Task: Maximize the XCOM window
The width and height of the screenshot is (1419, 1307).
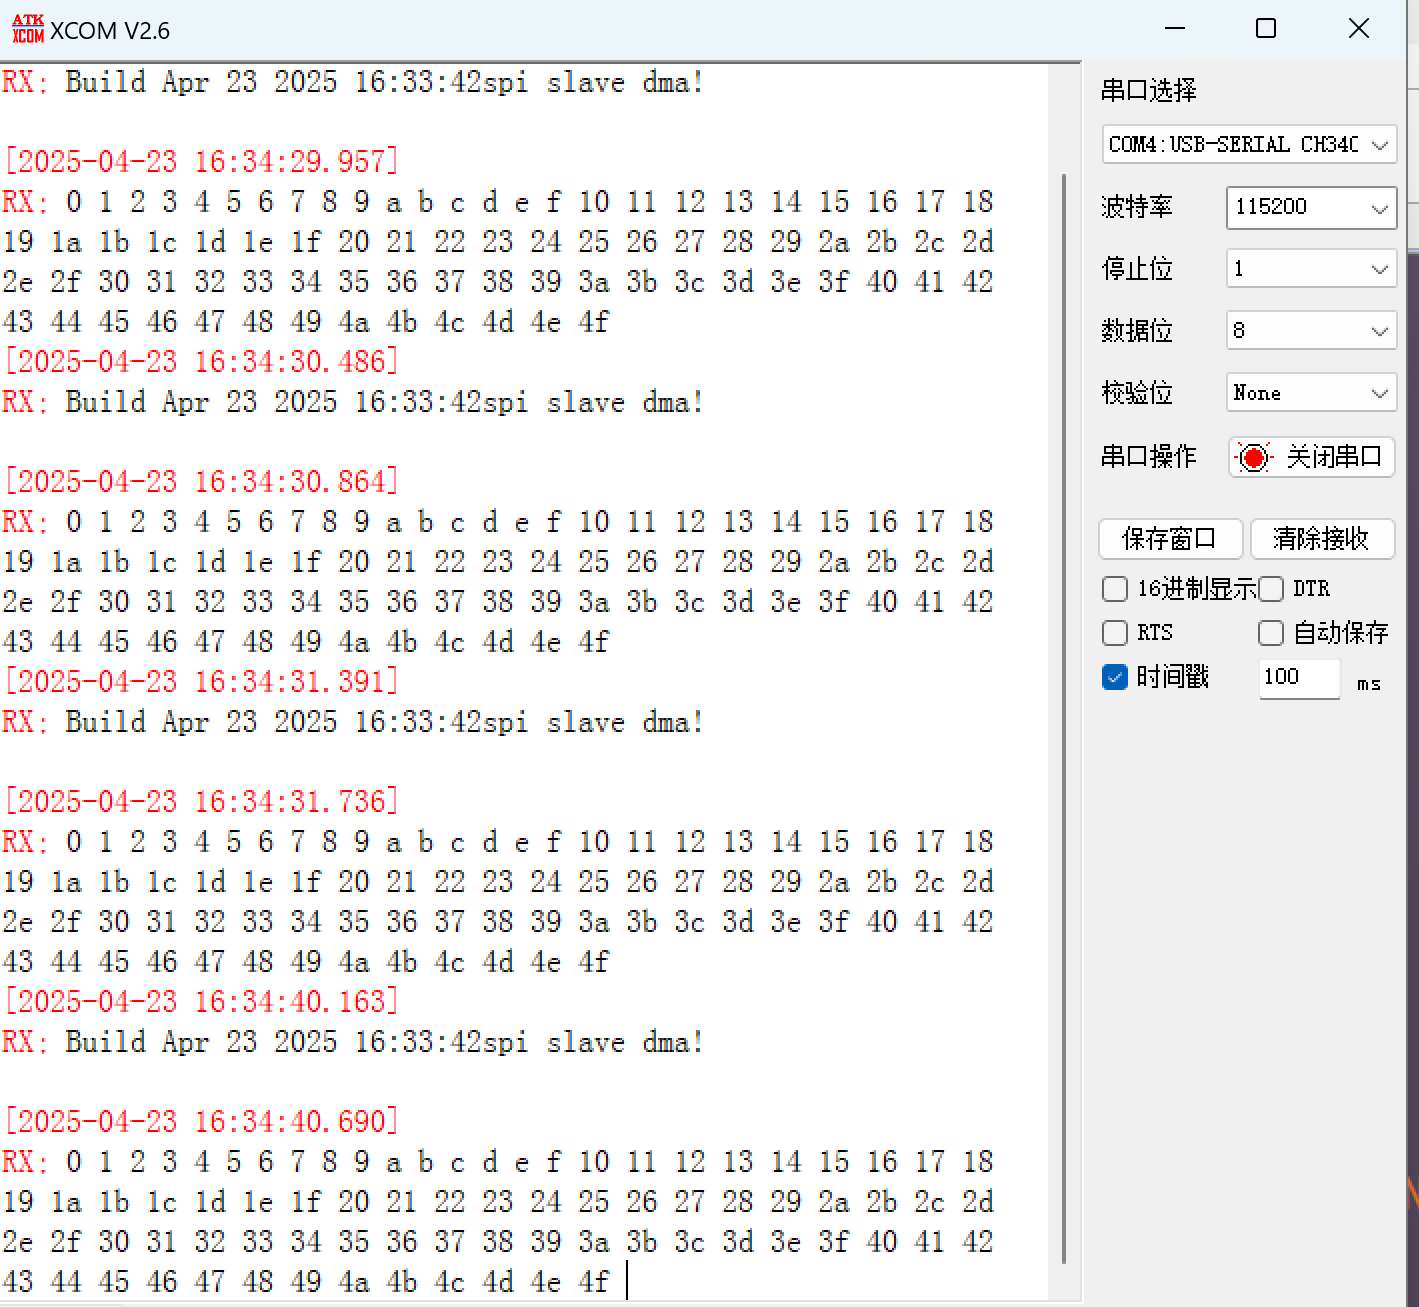Action: pyautogui.click(x=1266, y=29)
